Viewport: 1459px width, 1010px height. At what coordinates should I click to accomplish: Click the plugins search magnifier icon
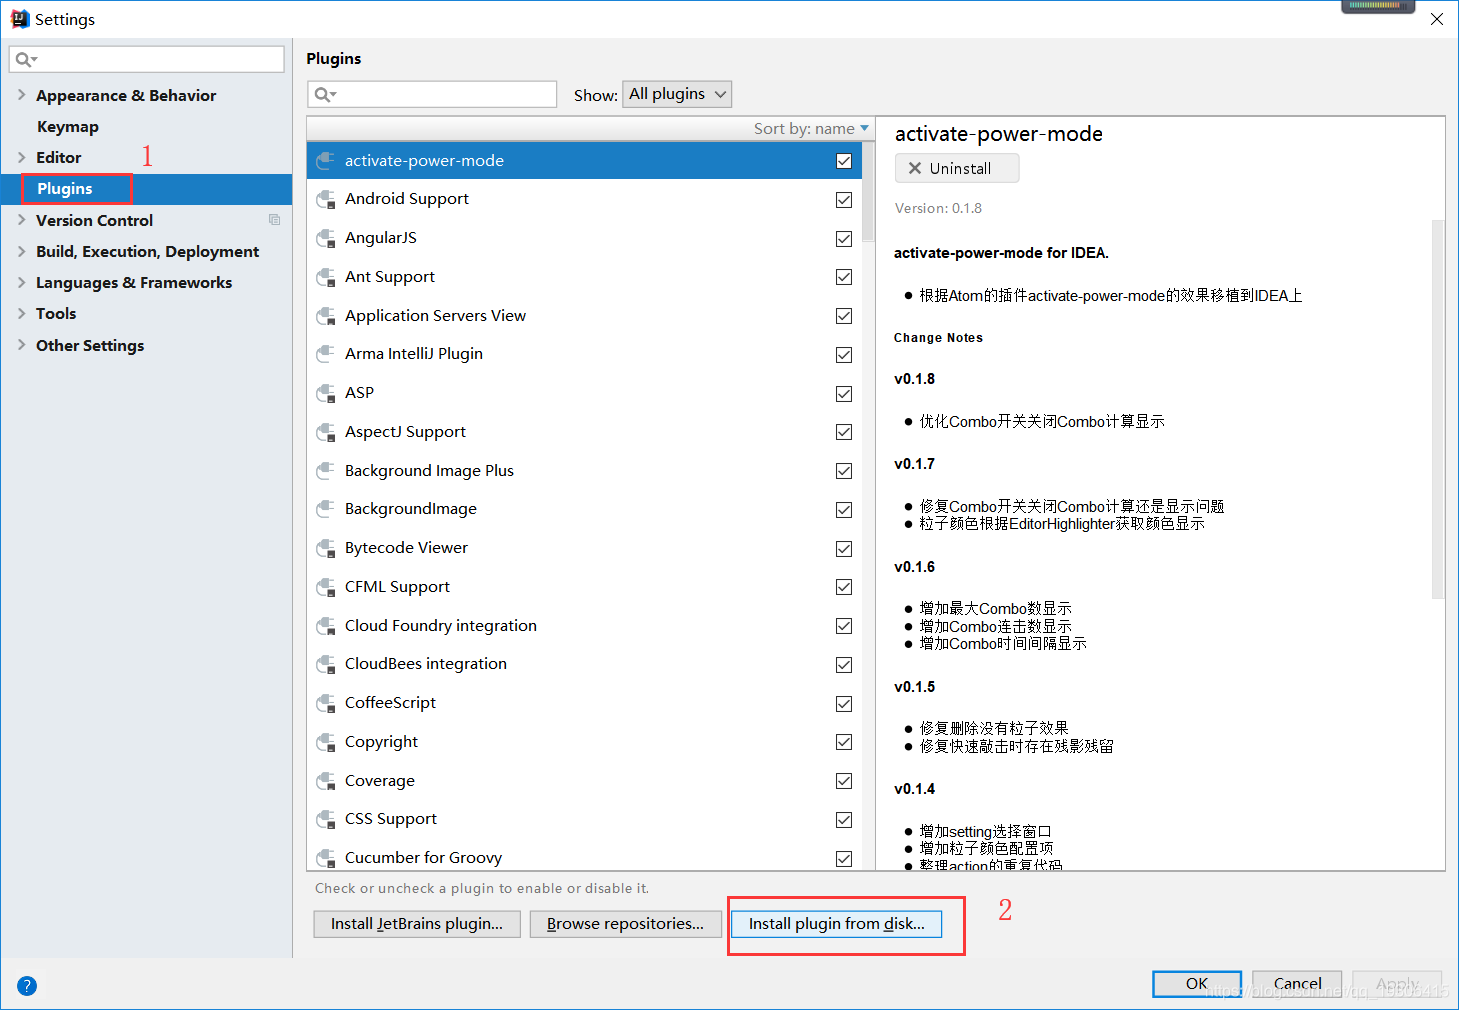coord(325,95)
